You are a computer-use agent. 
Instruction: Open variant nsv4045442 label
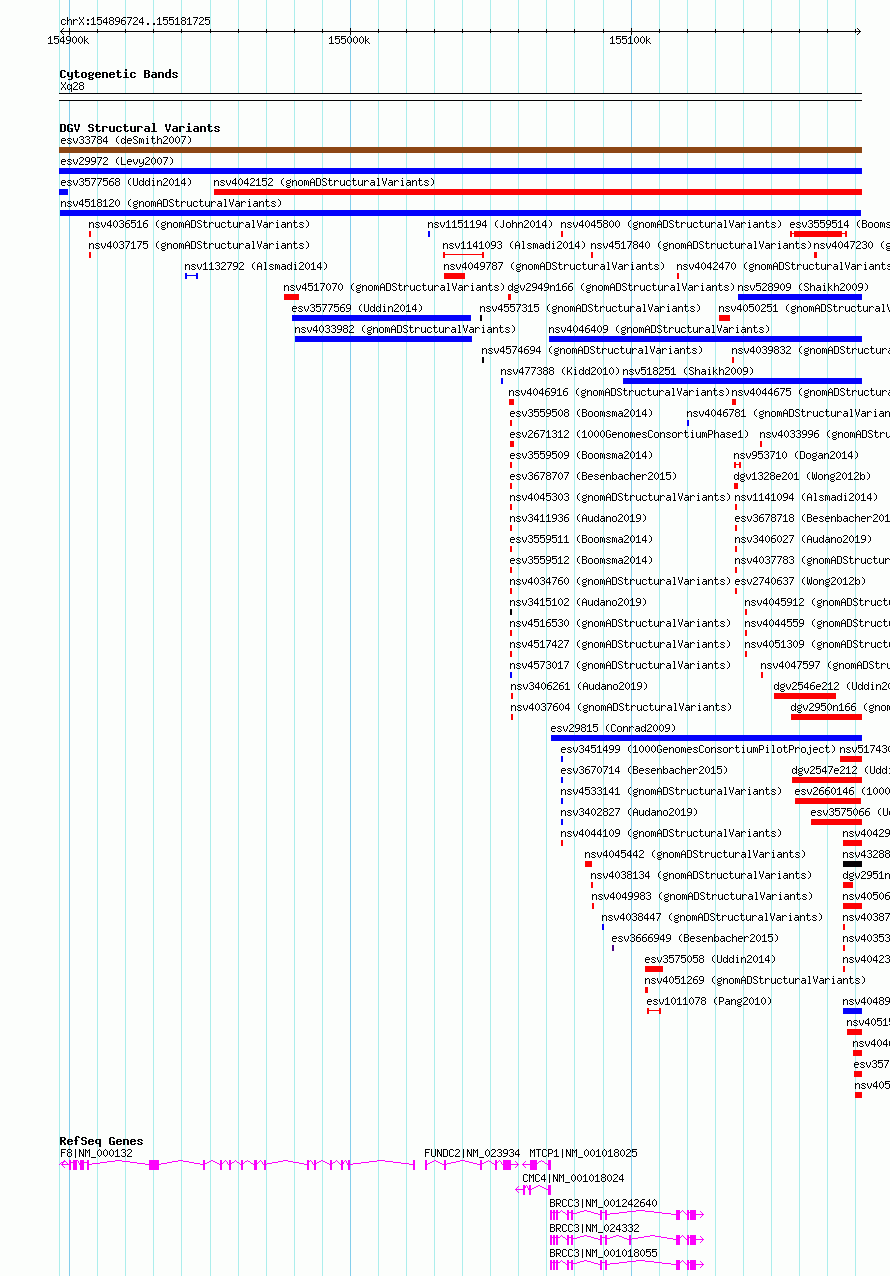tap(695, 855)
